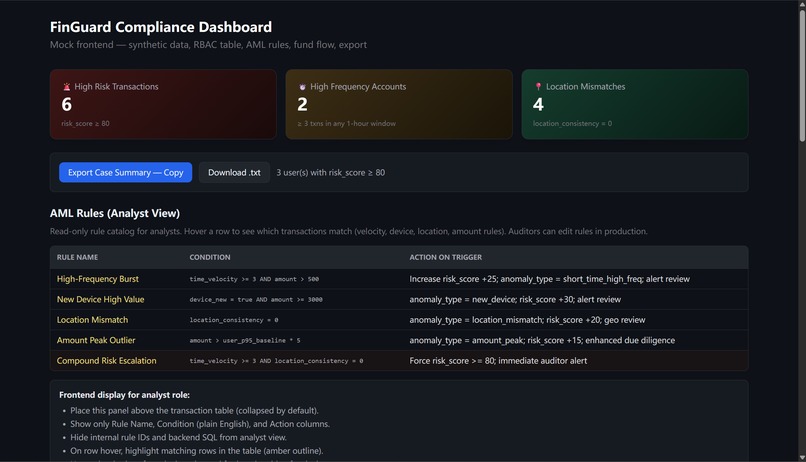Select the New Device High Value rule name
This screenshot has height=462, width=806.
click(100, 300)
